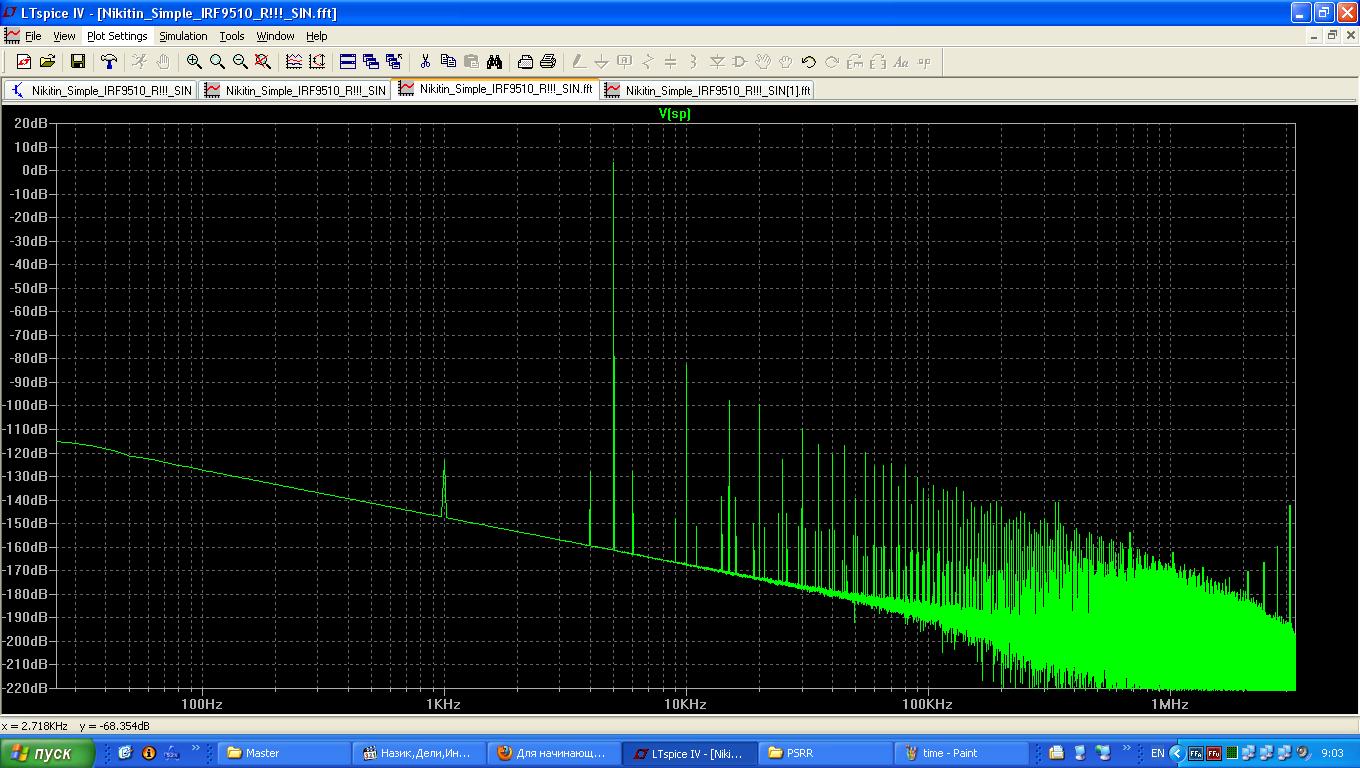Select the Zoom to rectangle magnifier

(217, 62)
